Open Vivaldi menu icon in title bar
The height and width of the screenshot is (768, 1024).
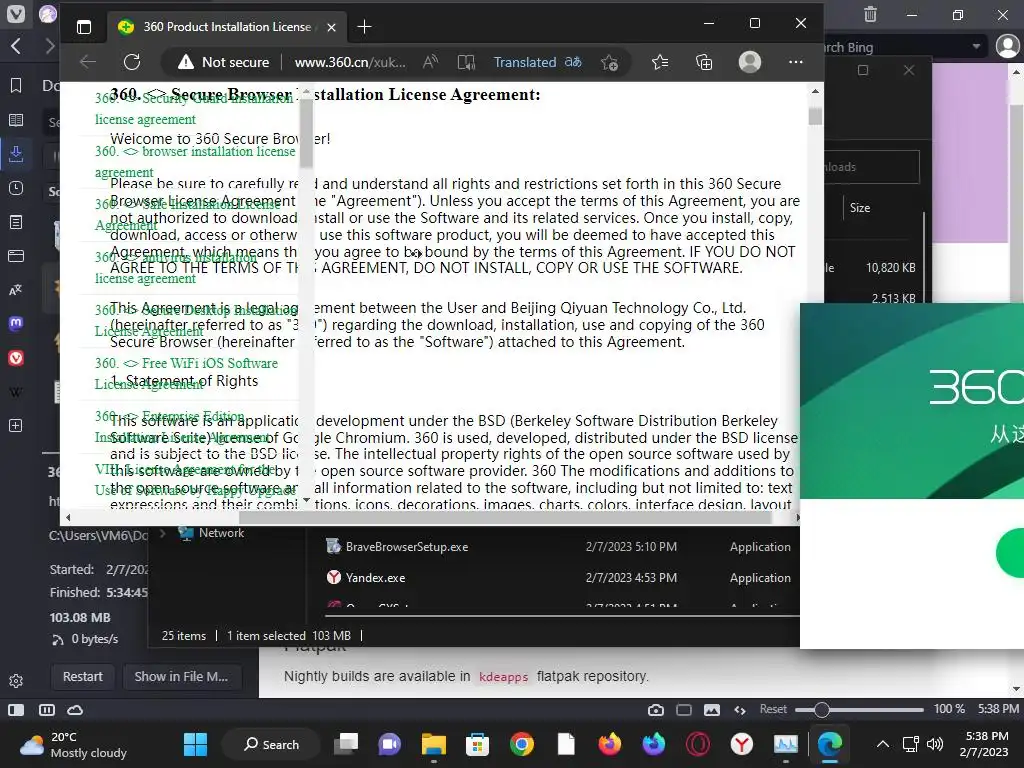click(16, 13)
